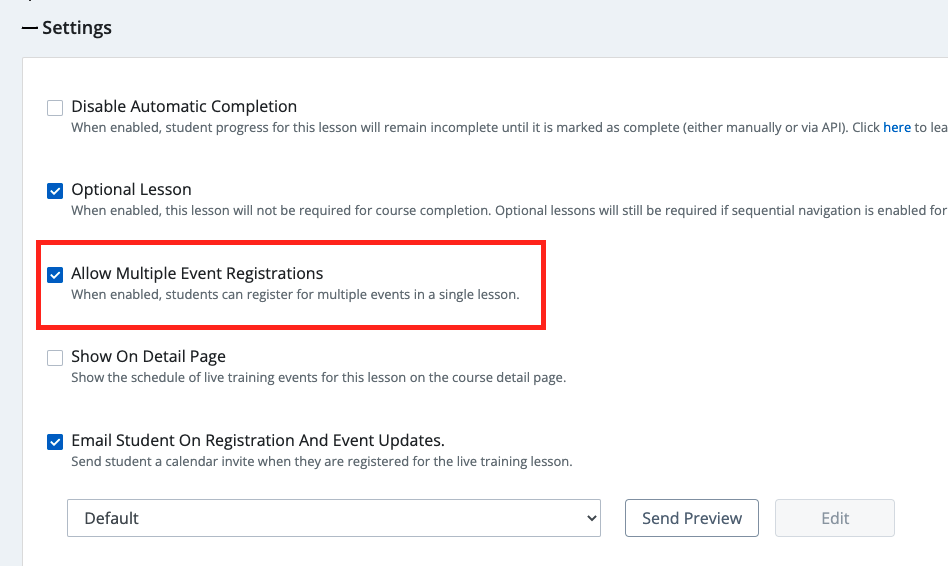Tick the Show On Detail Page checkbox
The width and height of the screenshot is (948, 566).
(55, 357)
